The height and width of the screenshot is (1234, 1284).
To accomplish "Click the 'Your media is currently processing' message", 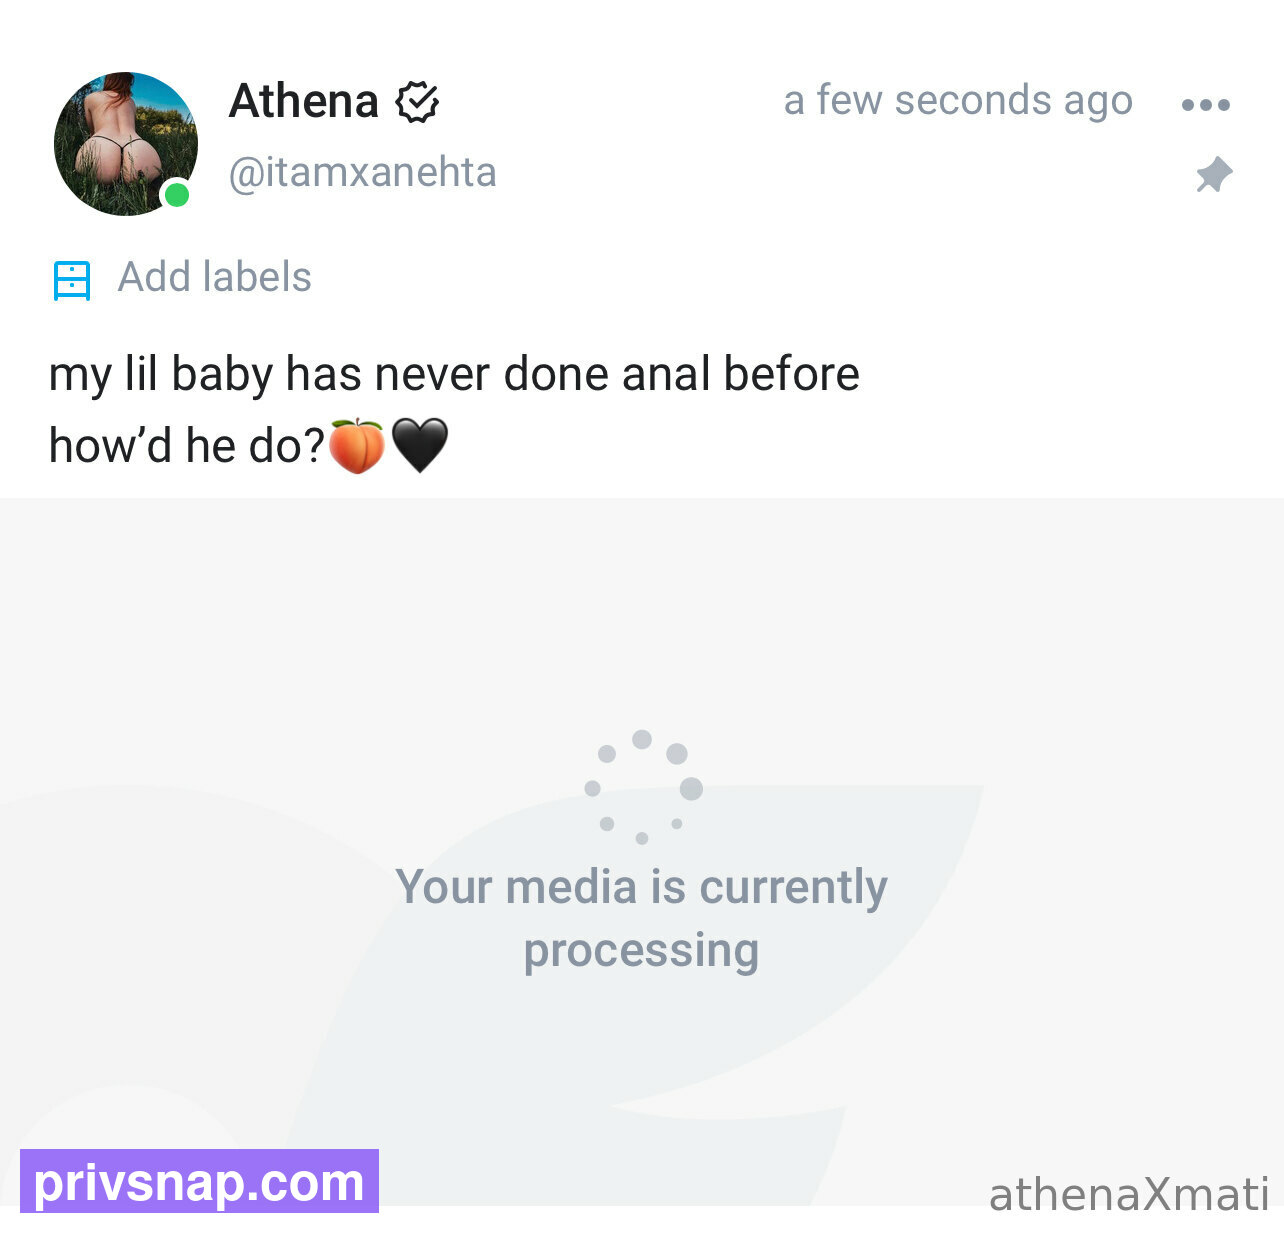I will click(642, 918).
